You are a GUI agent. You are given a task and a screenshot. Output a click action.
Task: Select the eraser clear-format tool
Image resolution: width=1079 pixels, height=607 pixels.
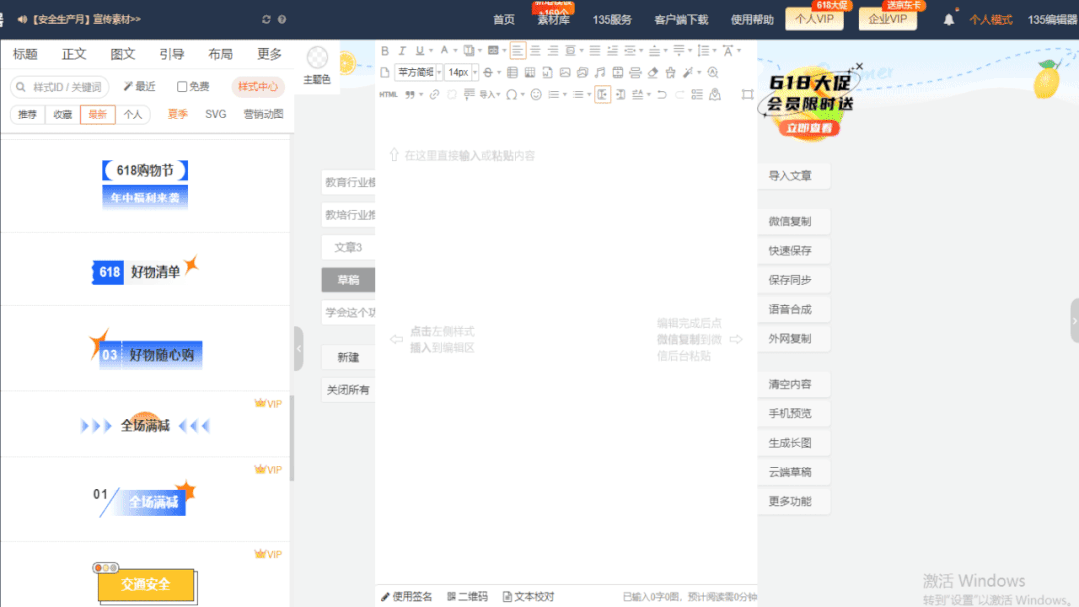click(653, 73)
